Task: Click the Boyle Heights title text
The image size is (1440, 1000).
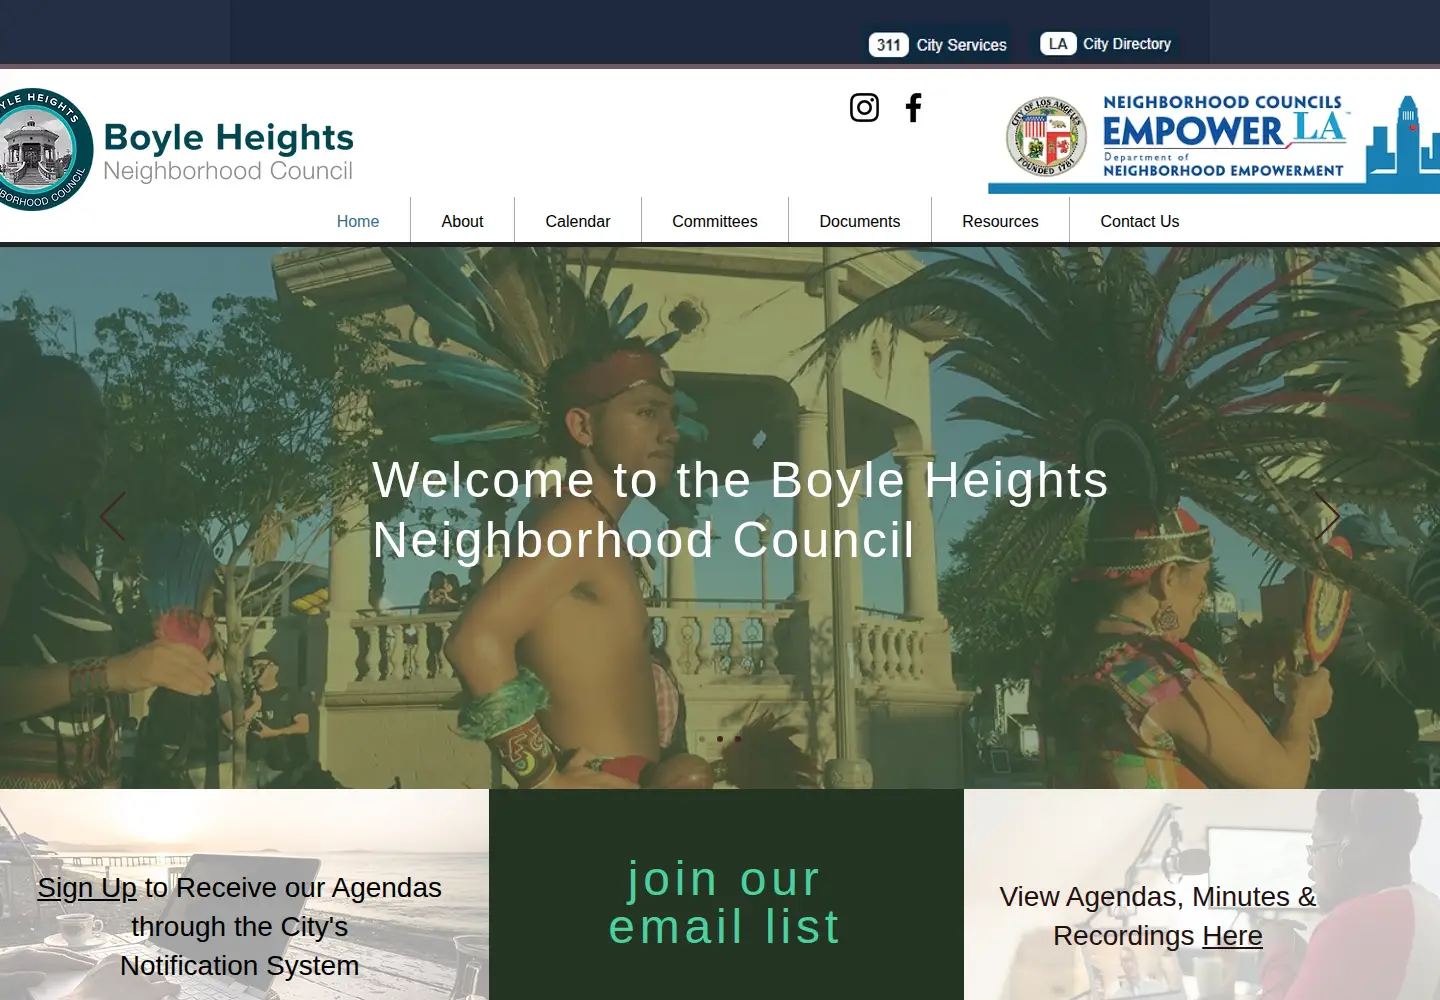Action: coord(229,137)
